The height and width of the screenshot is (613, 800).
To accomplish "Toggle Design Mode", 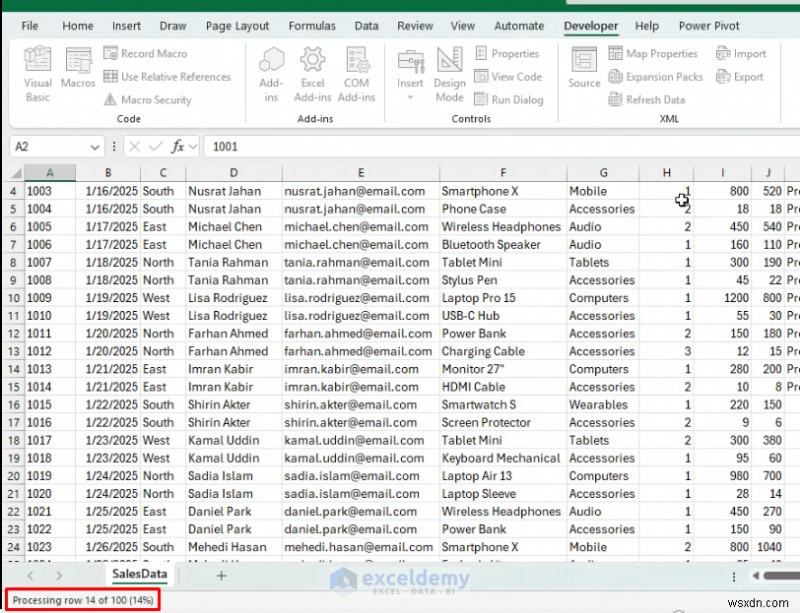I will tap(449, 74).
